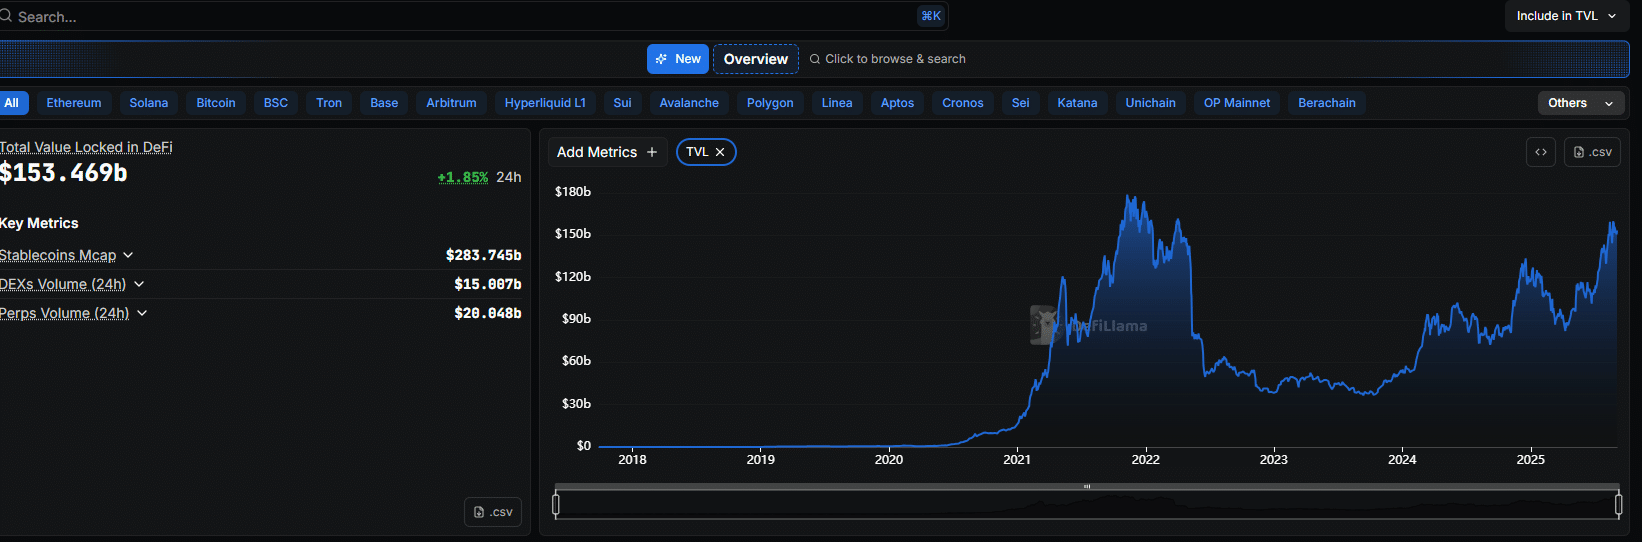Viewport: 1642px width, 542px height.
Task: Click the $153.469b total value
Action: [63, 173]
